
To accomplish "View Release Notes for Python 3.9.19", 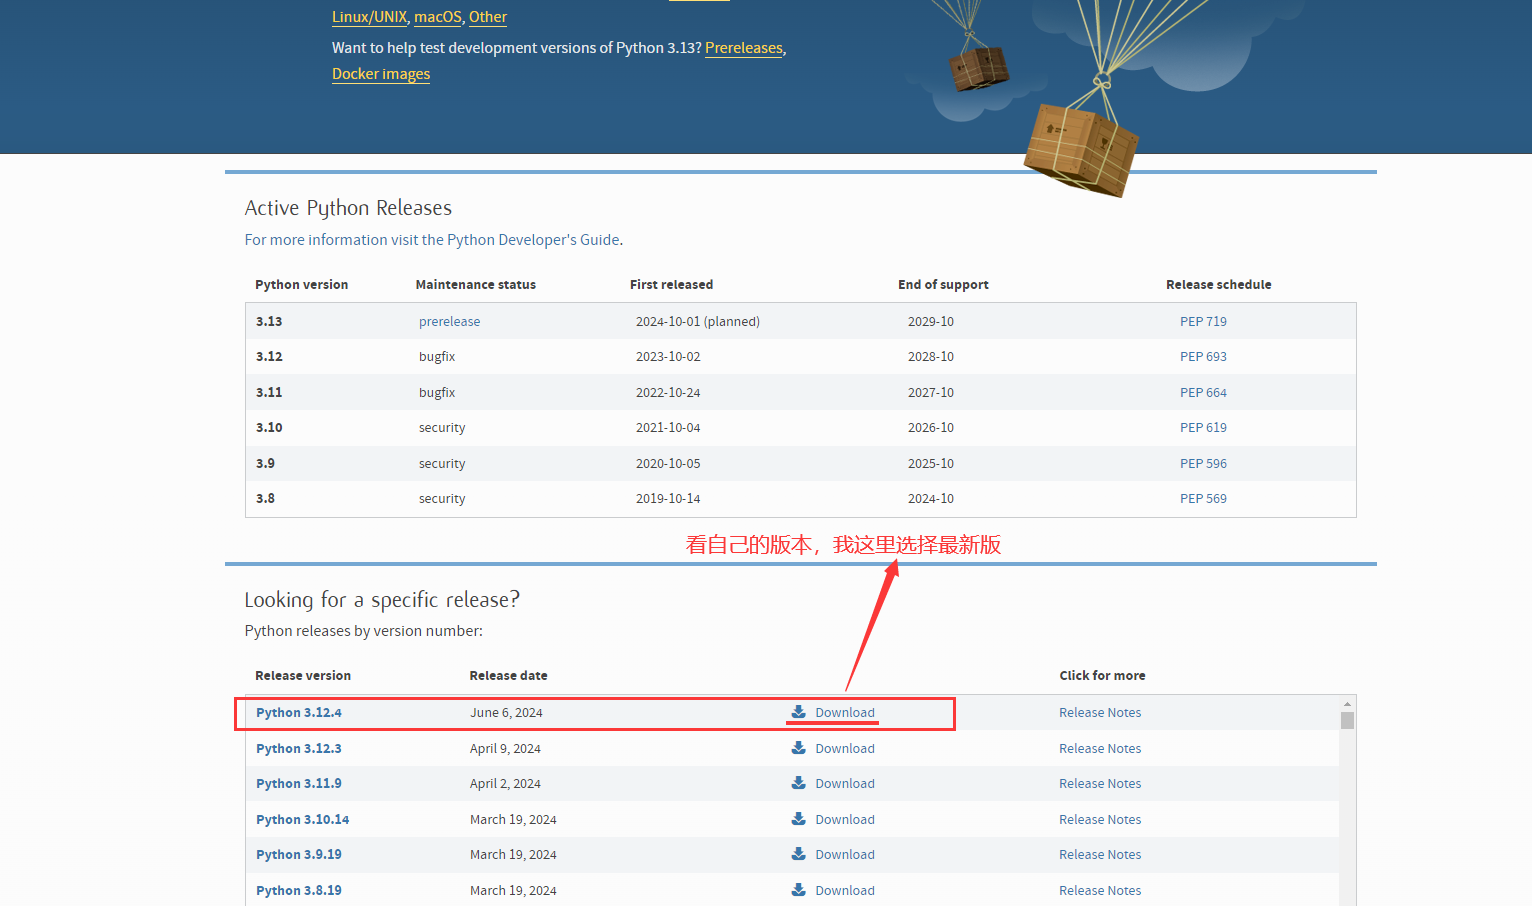I will click(1100, 854).
